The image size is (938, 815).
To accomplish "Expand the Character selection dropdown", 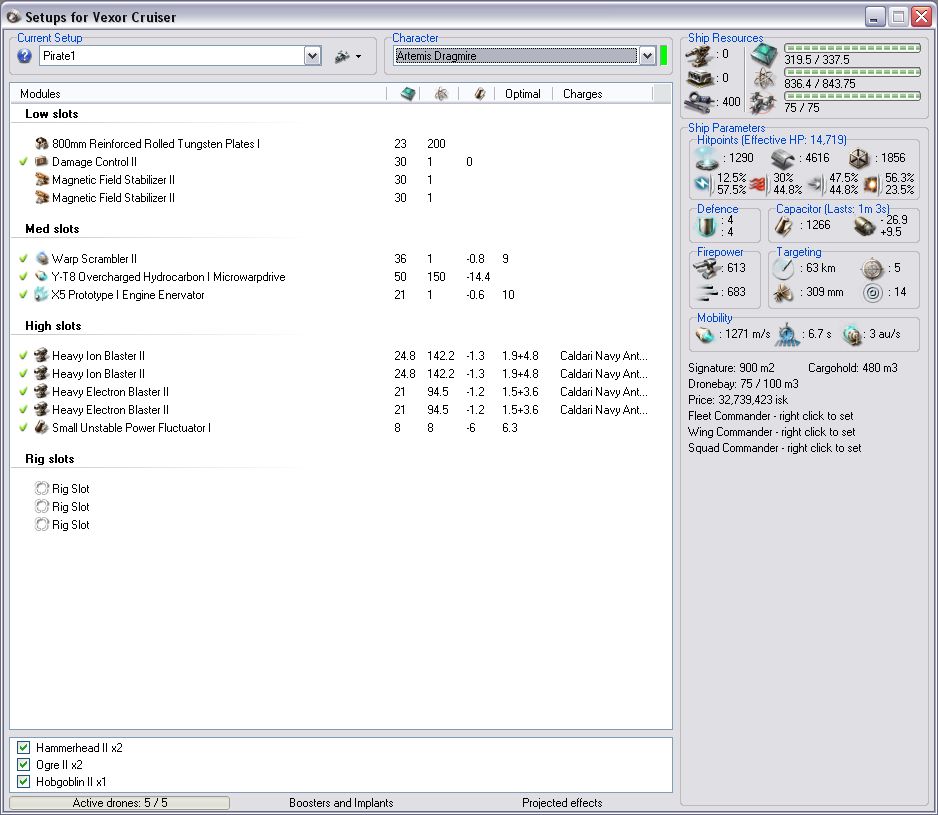I will (647, 56).
